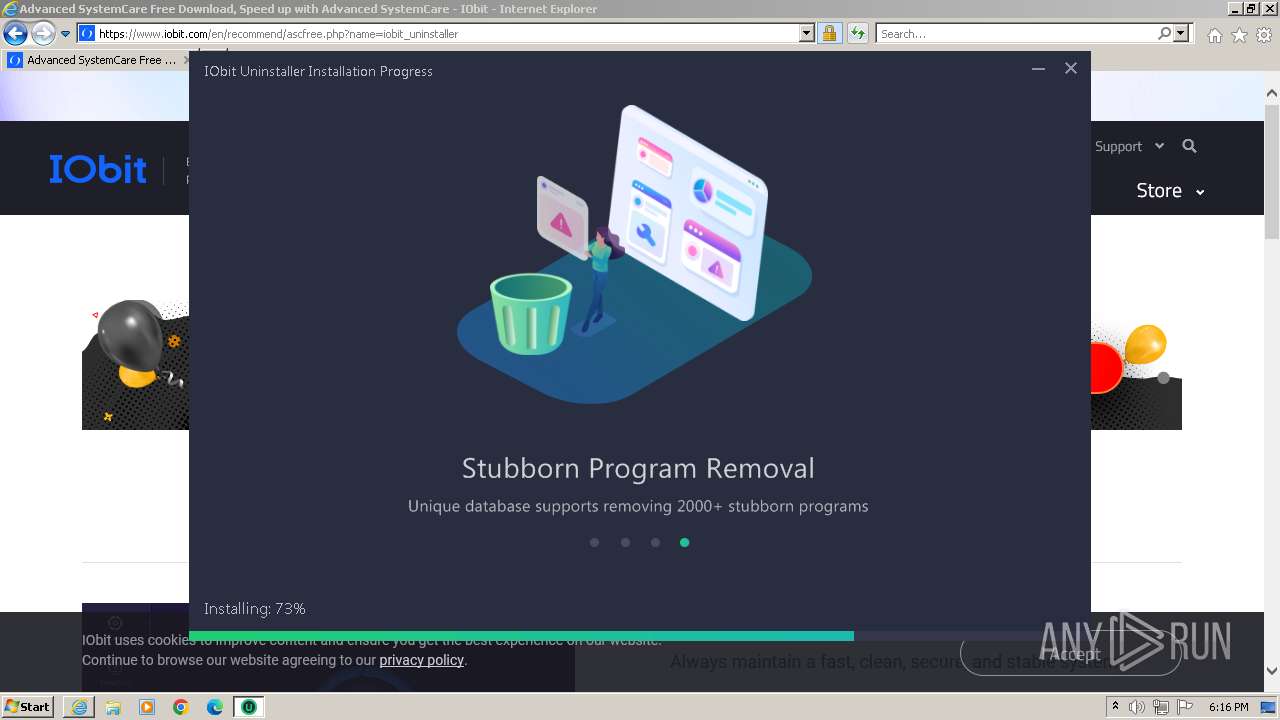
Task: Open the recent pages dropdown arrow
Action: tap(66, 34)
